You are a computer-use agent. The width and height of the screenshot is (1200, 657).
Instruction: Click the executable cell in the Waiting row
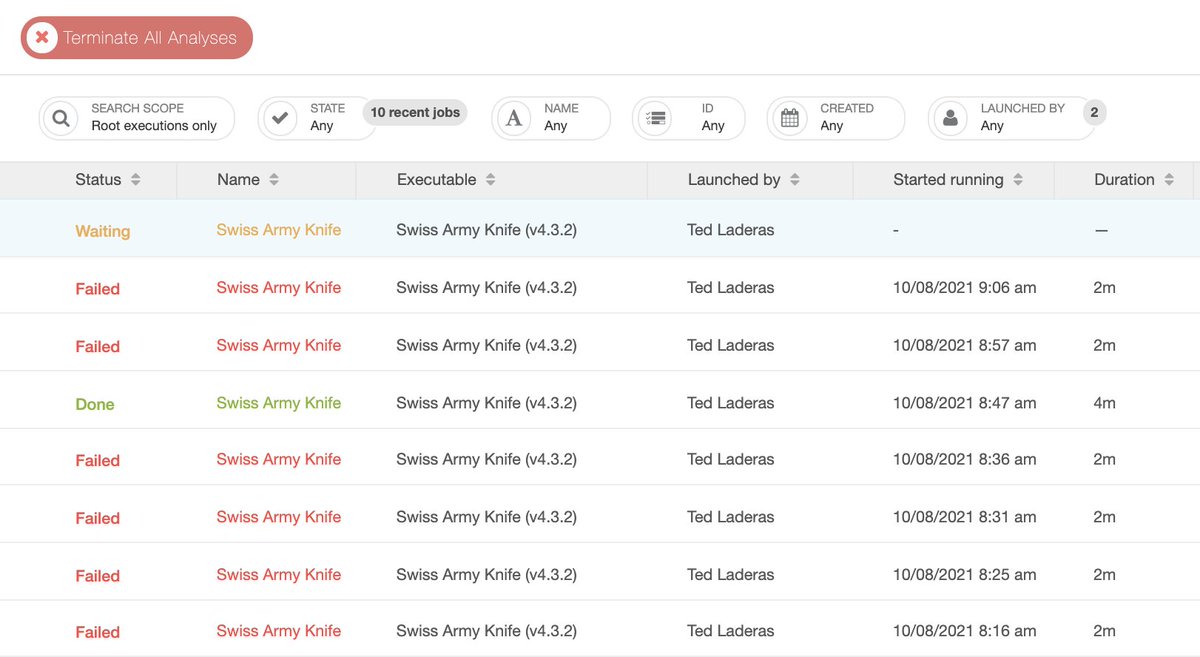pyautogui.click(x=487, y=230)
